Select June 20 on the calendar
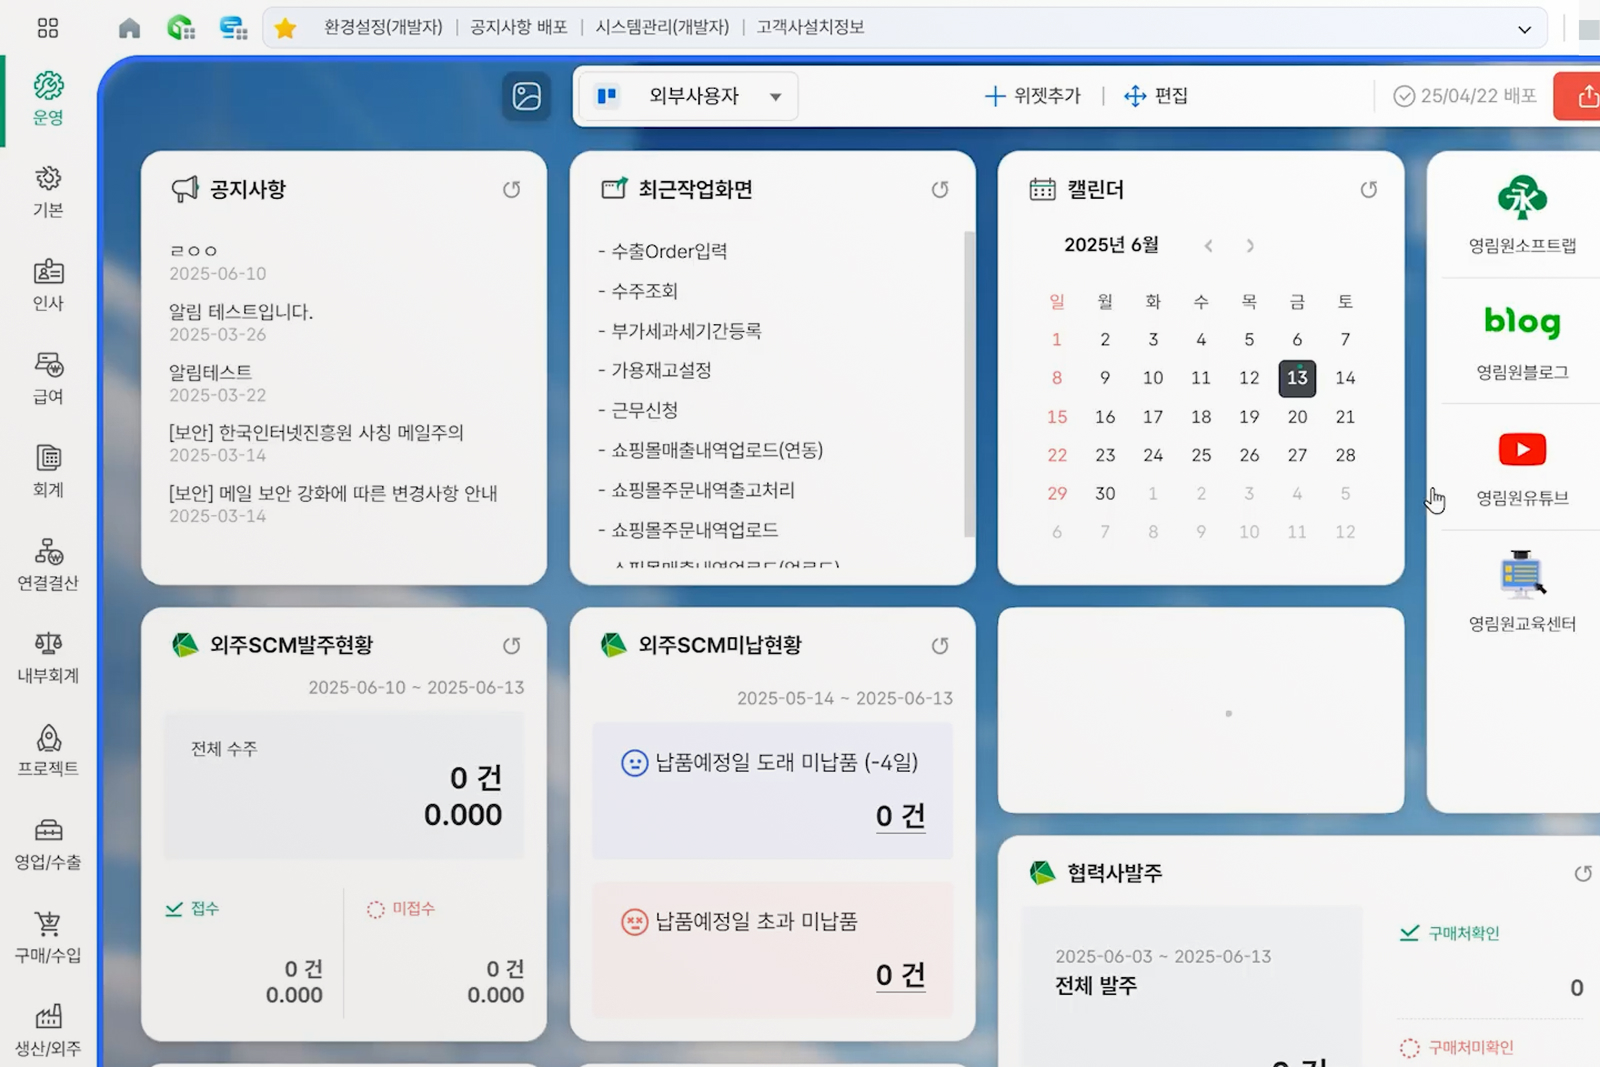Screen dimensions: 1600x1067 (x=1297, y=417)
